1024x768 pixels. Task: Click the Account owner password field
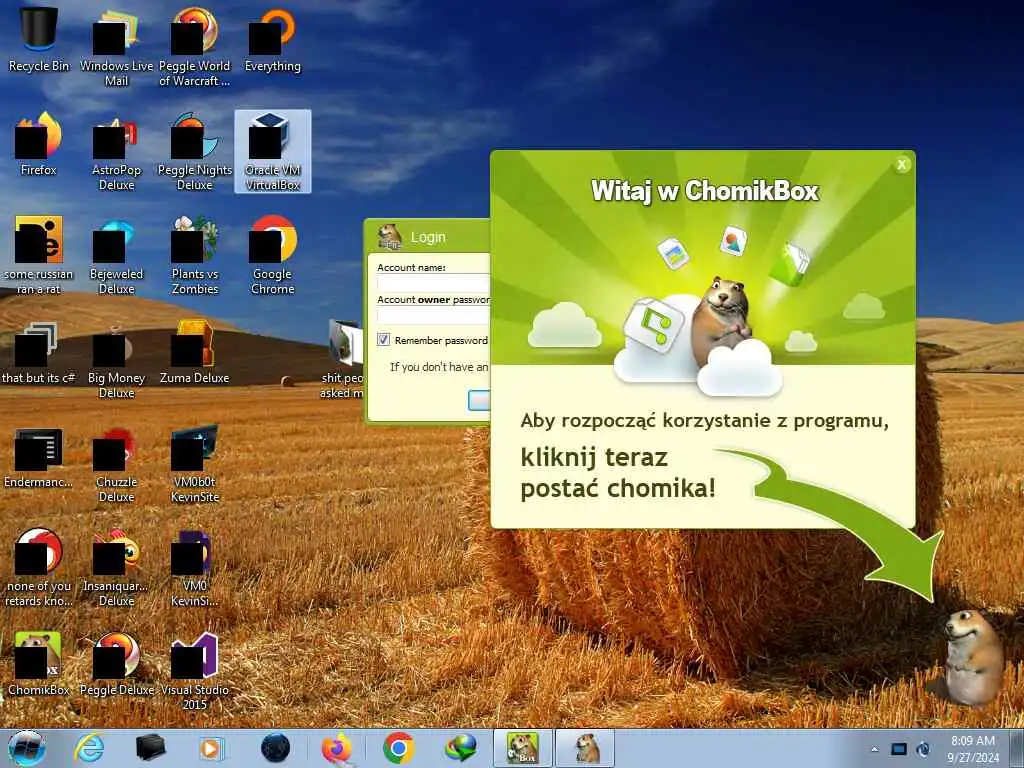click(433, 315)
